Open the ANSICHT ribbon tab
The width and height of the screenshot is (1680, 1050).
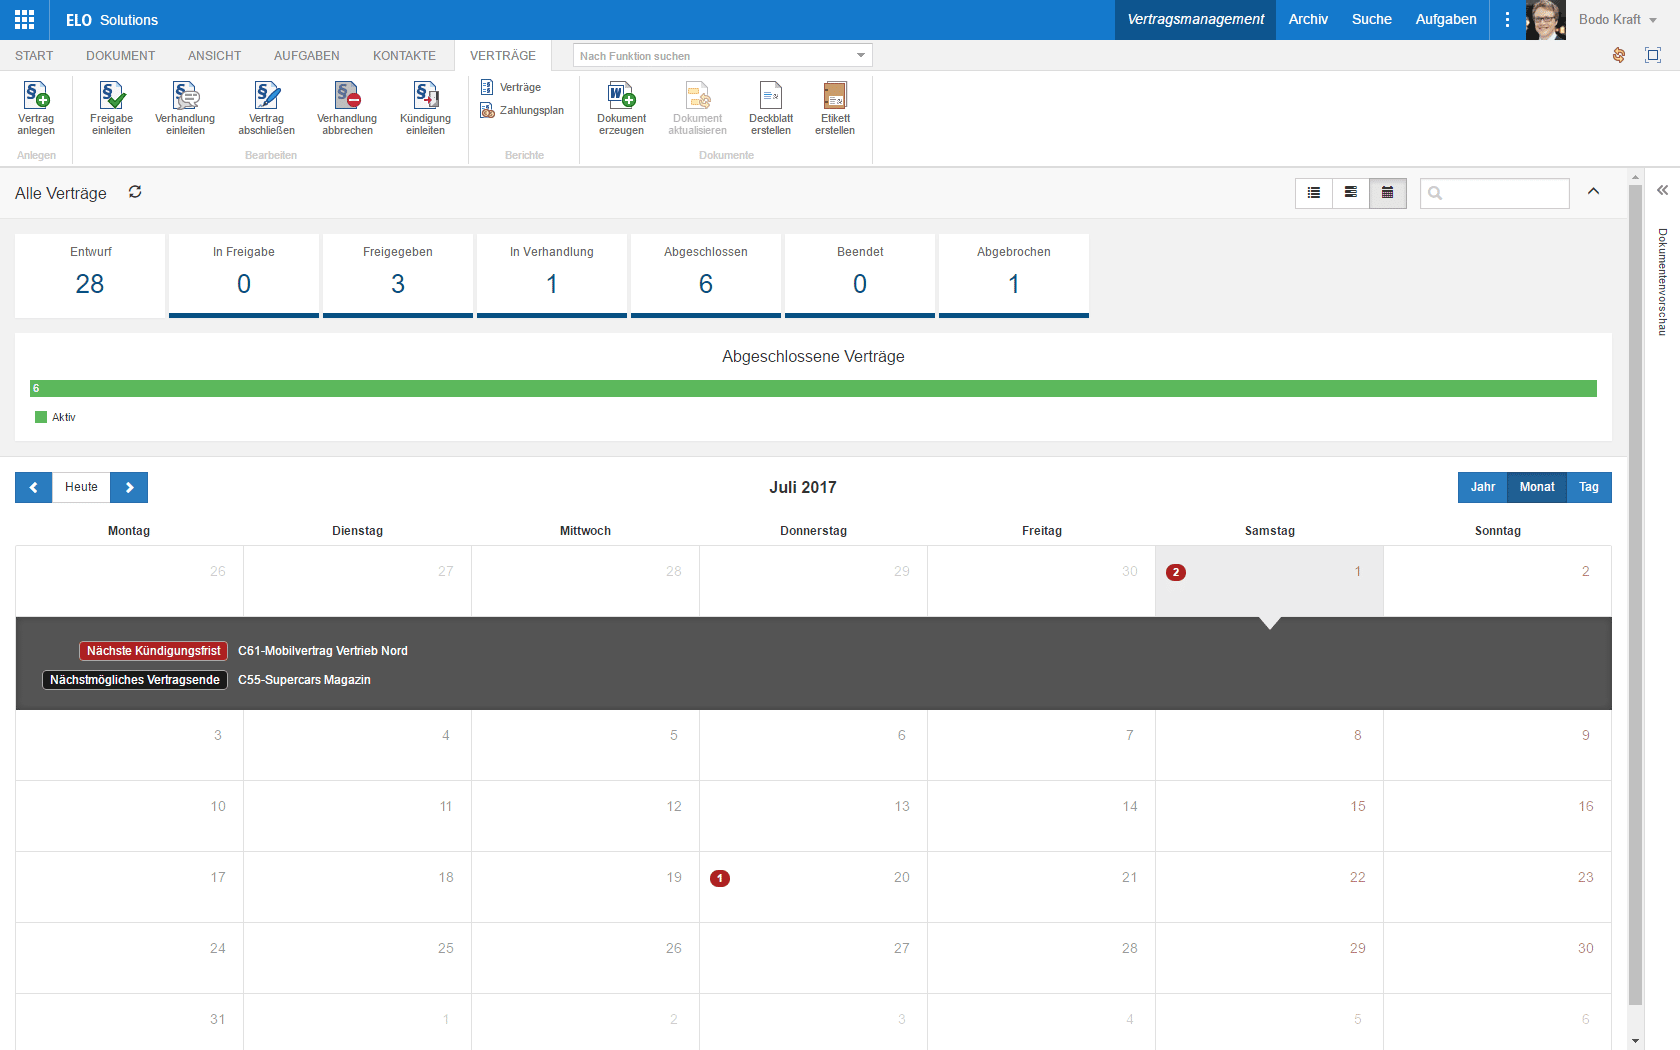pyautogui.click(x=215, y=56)
